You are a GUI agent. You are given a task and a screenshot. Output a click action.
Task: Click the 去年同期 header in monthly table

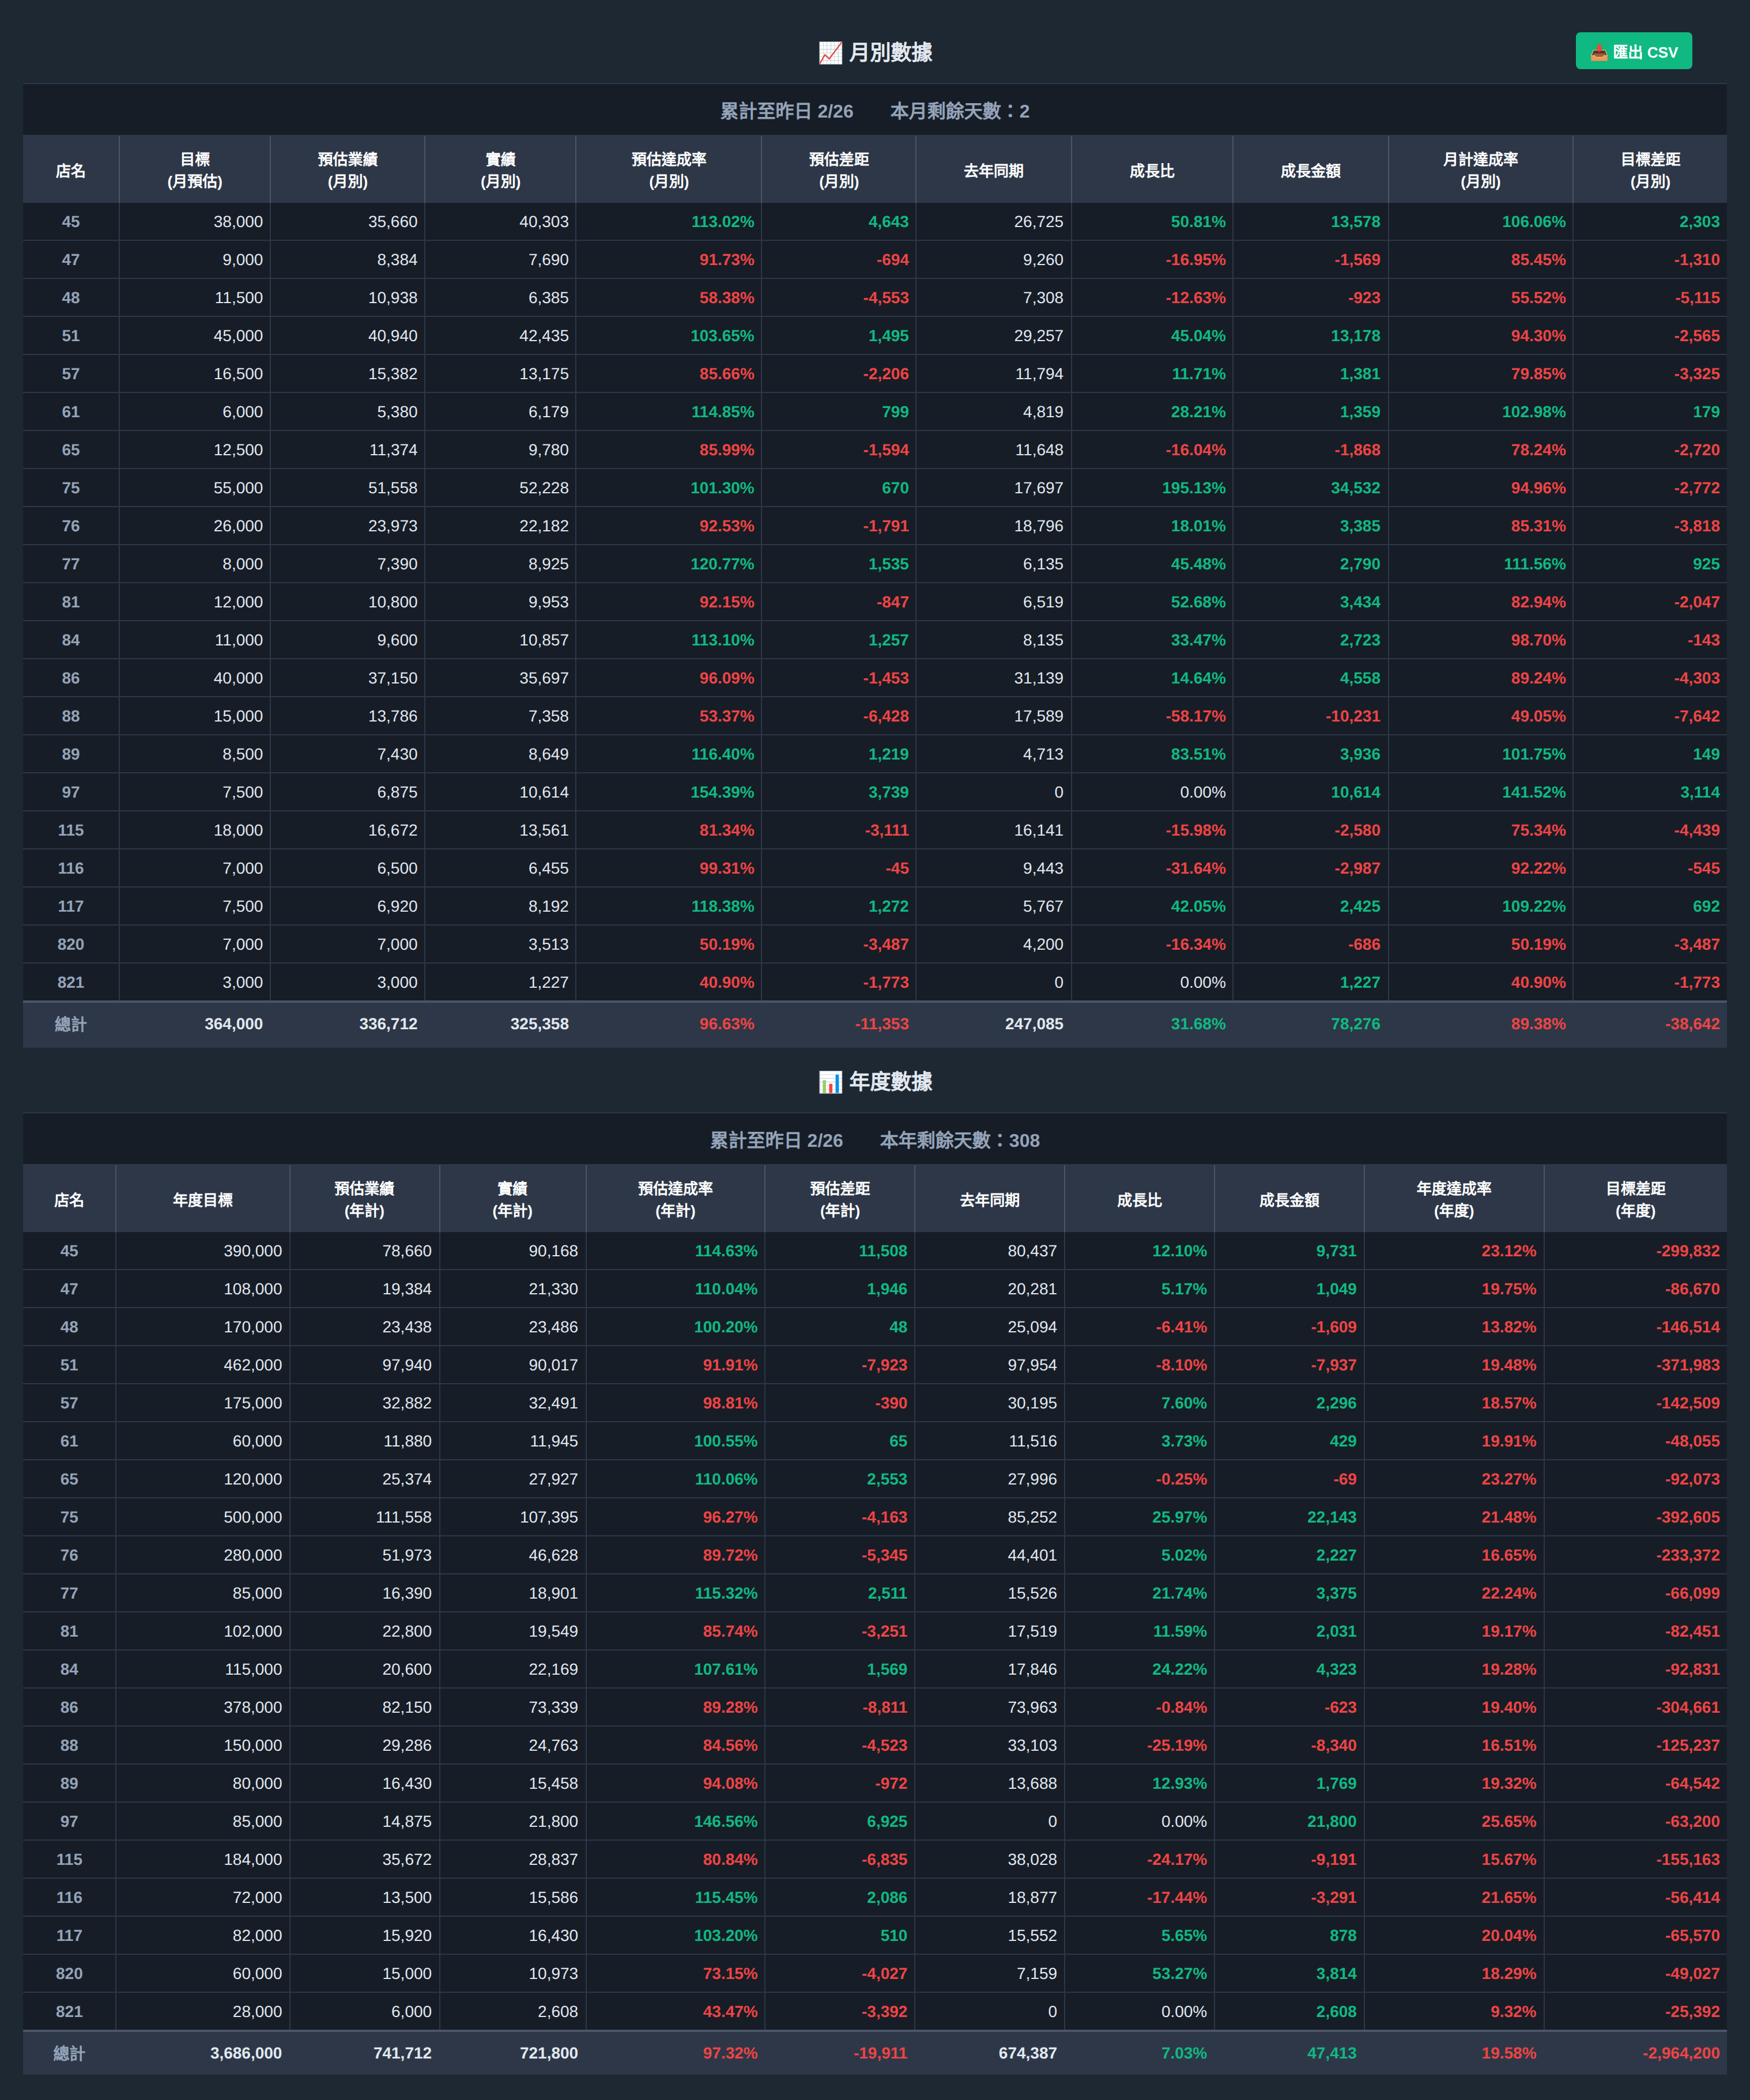993,171
